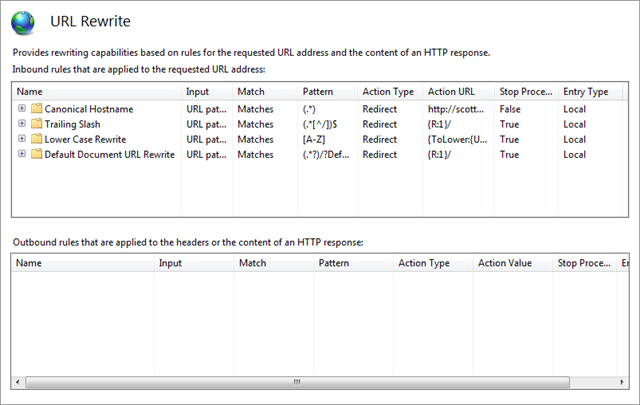Click the outbound Action Value column header
The image size is (640, 405).
(x=513, y=263)
